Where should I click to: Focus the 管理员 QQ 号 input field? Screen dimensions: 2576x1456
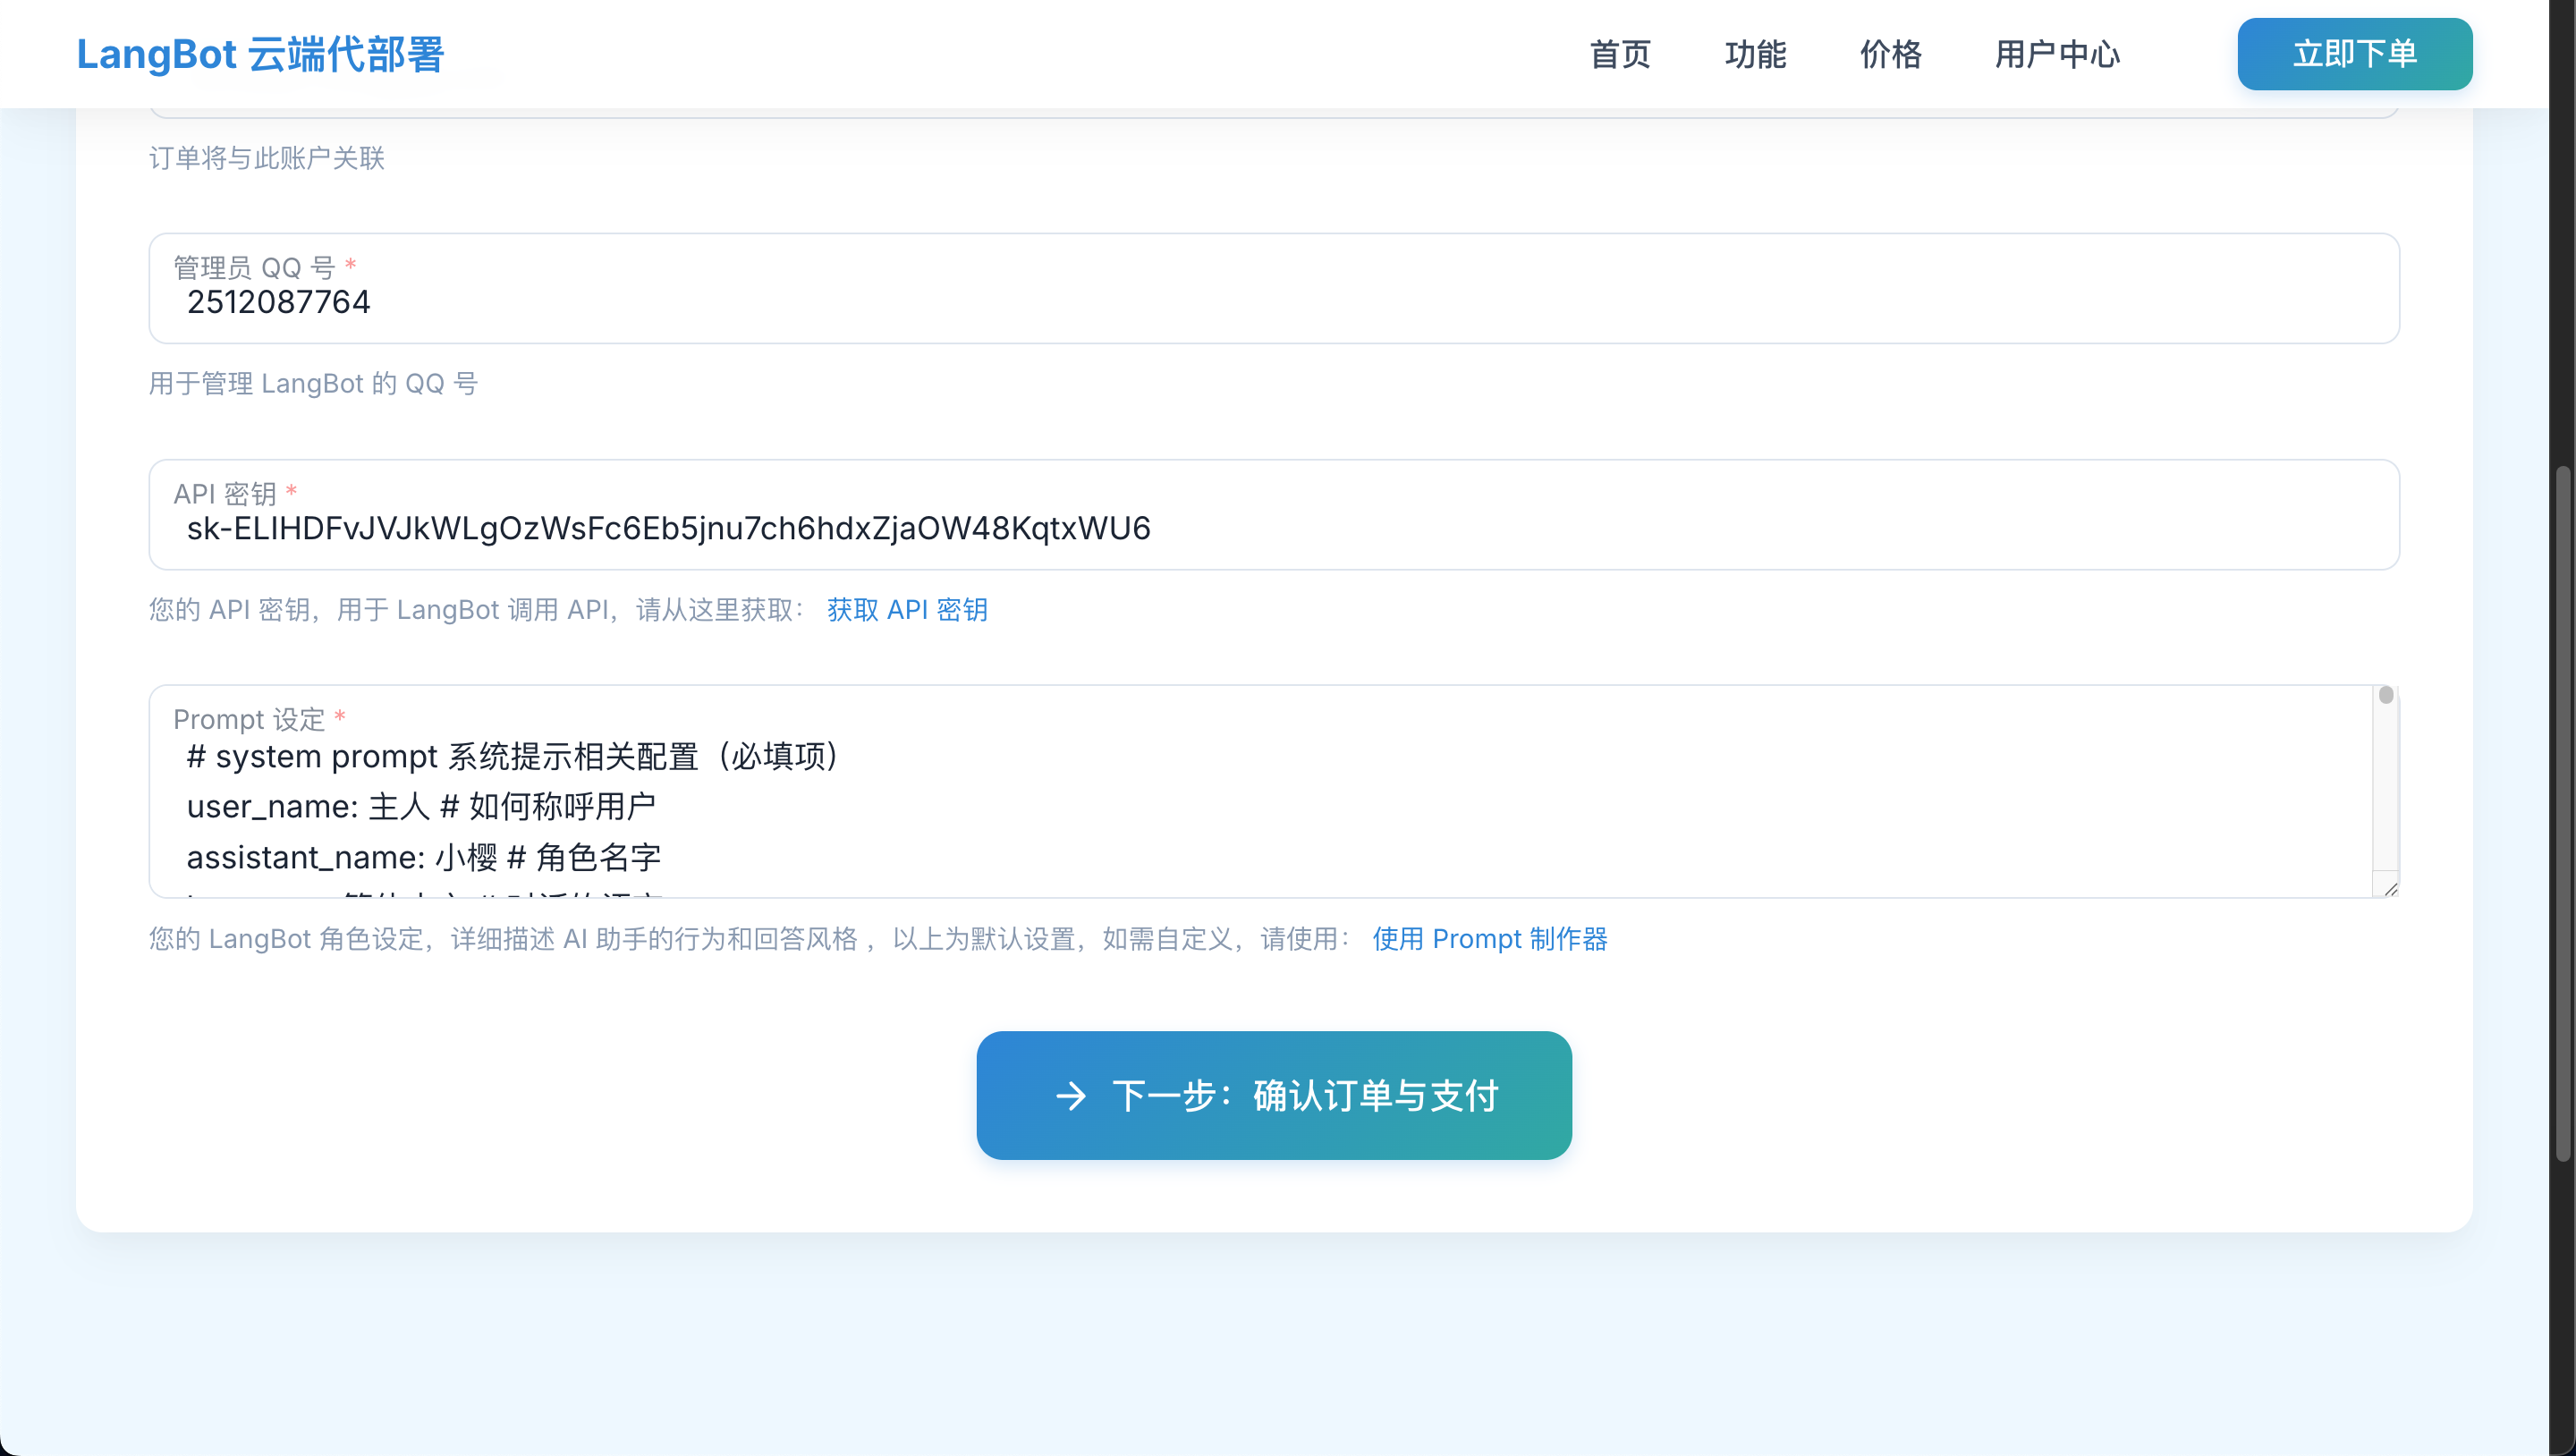(x=1274, y=289)
